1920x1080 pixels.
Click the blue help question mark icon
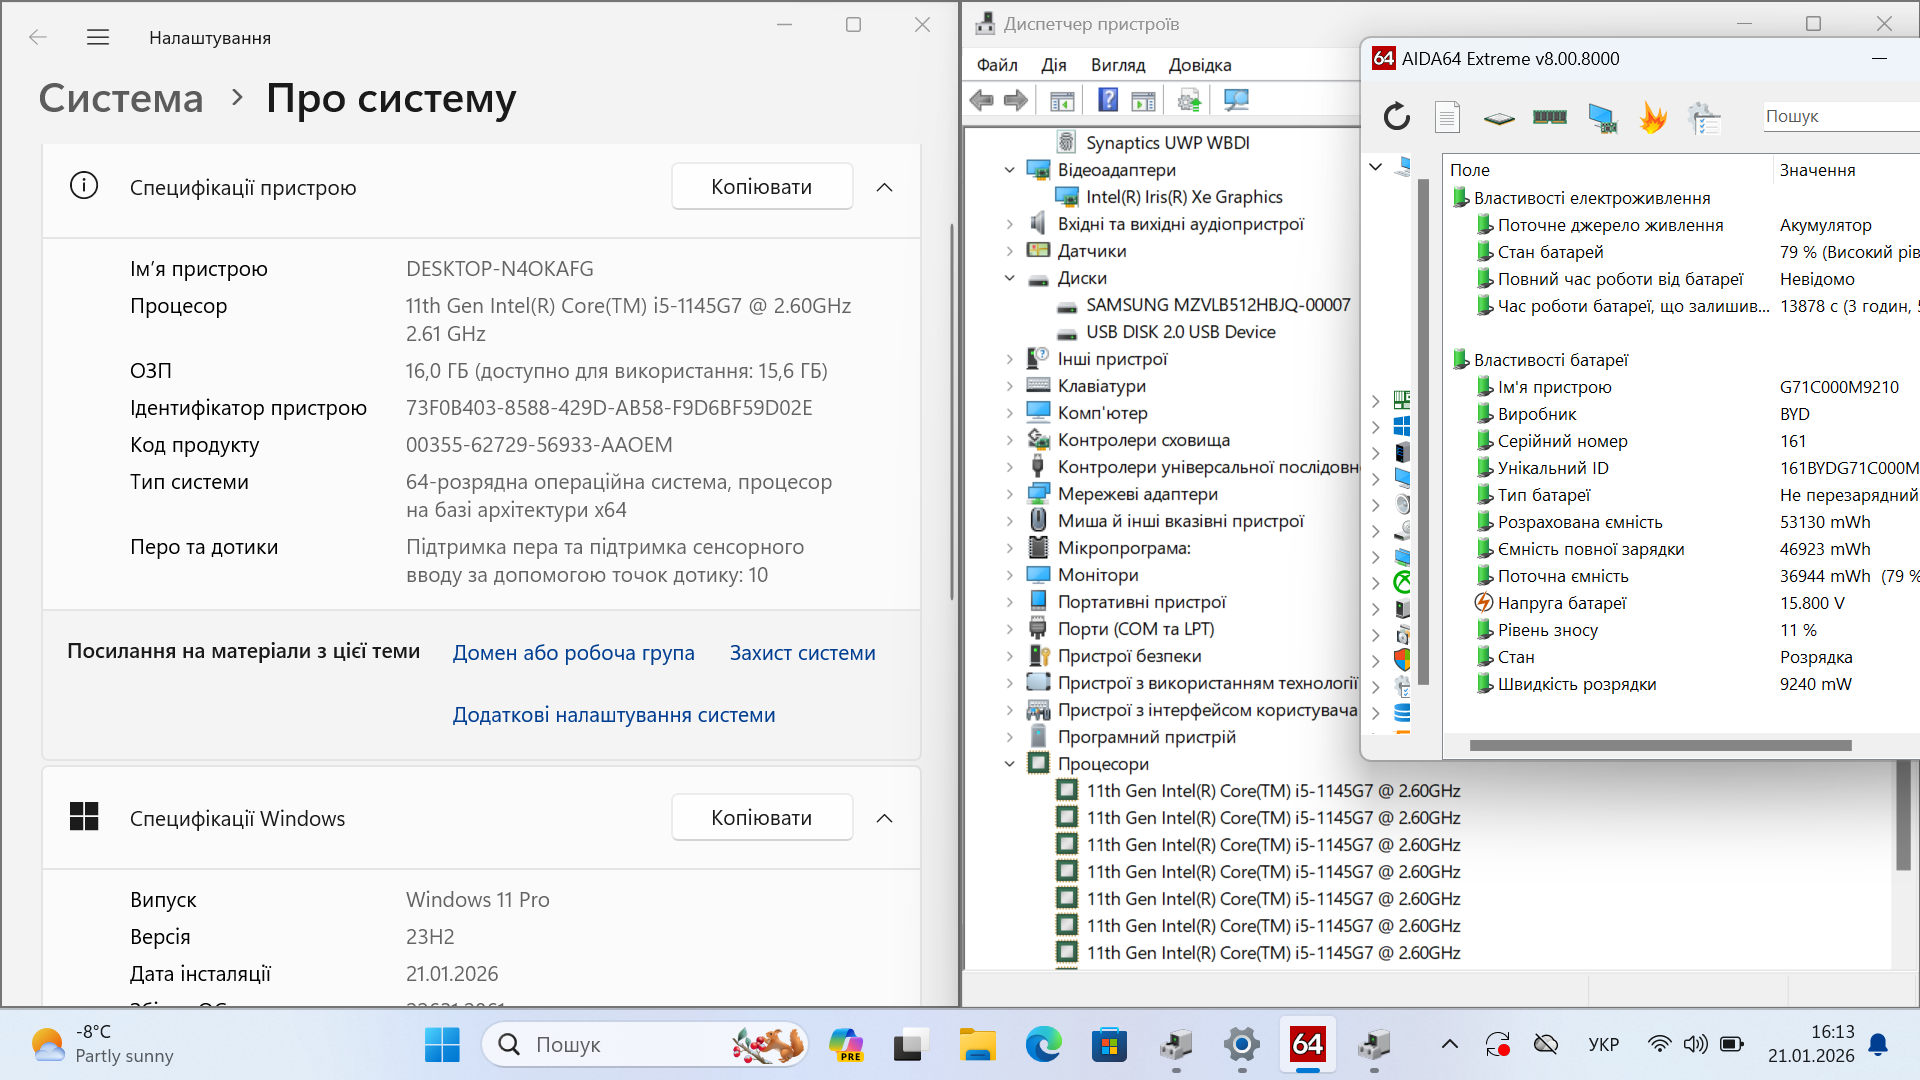point(1108,100)
